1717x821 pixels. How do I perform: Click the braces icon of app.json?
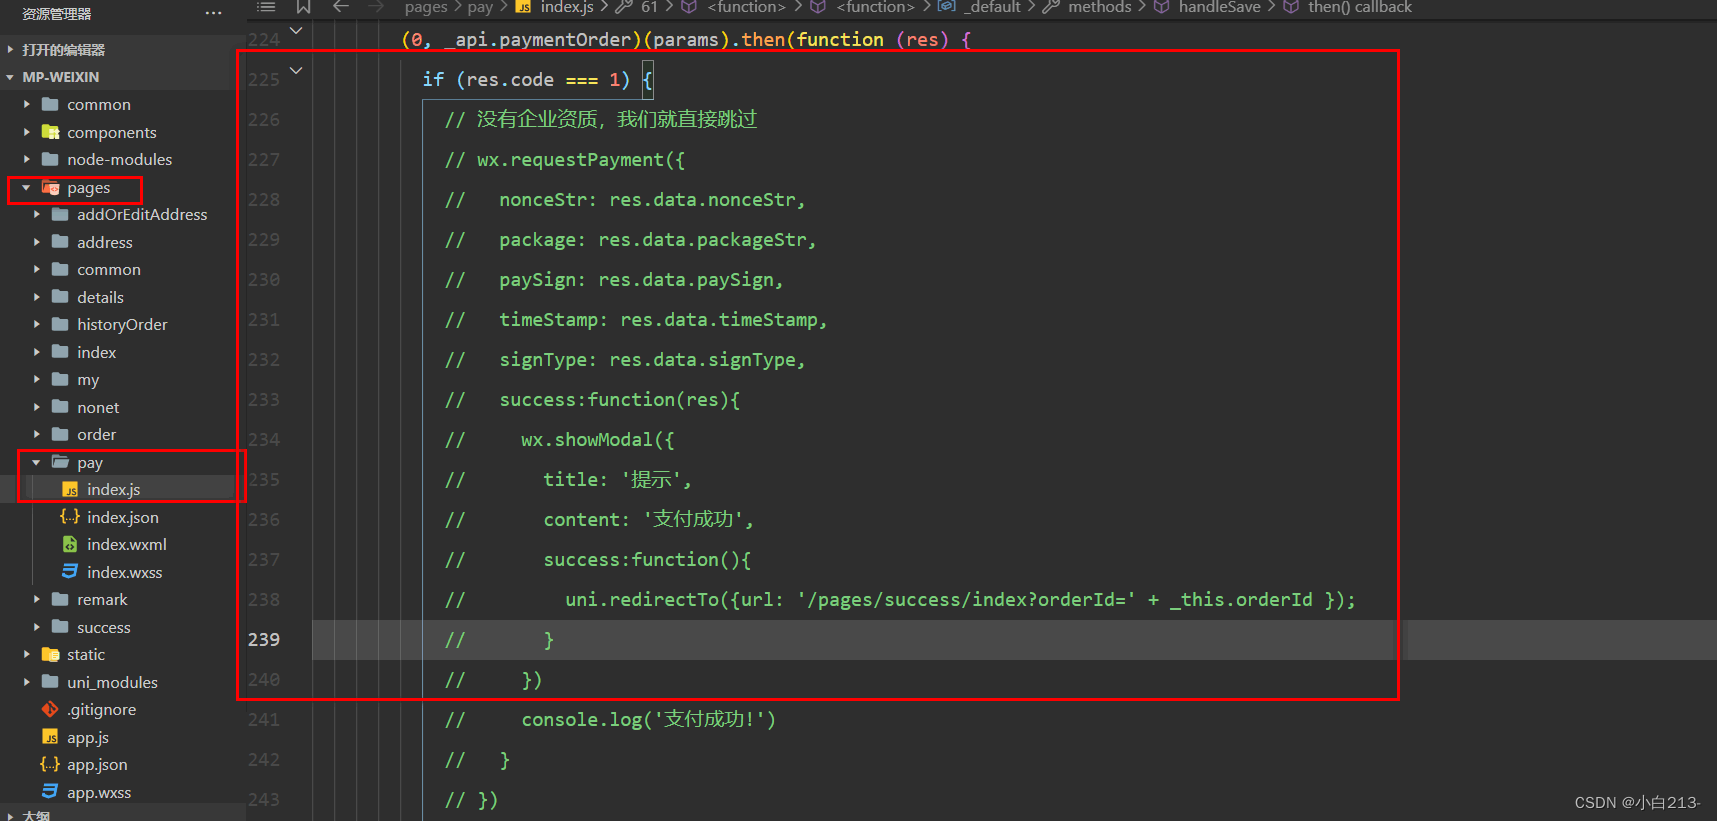[x=50, y=764]
